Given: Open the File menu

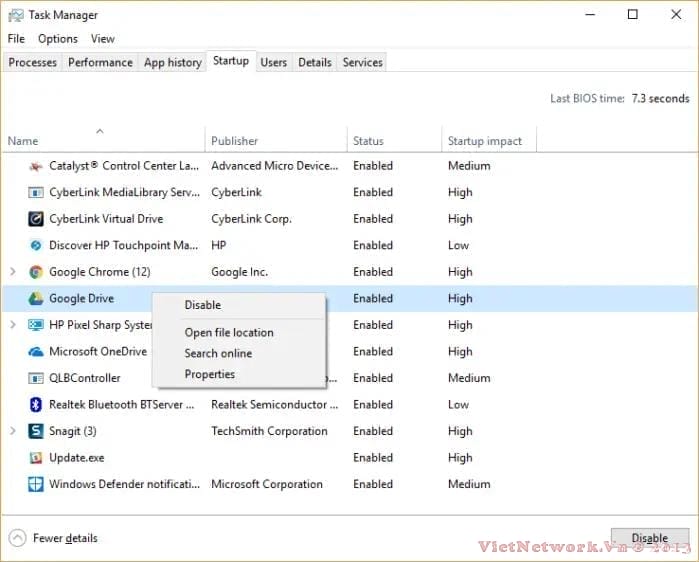Looking at the screenshot, I should pos(16,39).
